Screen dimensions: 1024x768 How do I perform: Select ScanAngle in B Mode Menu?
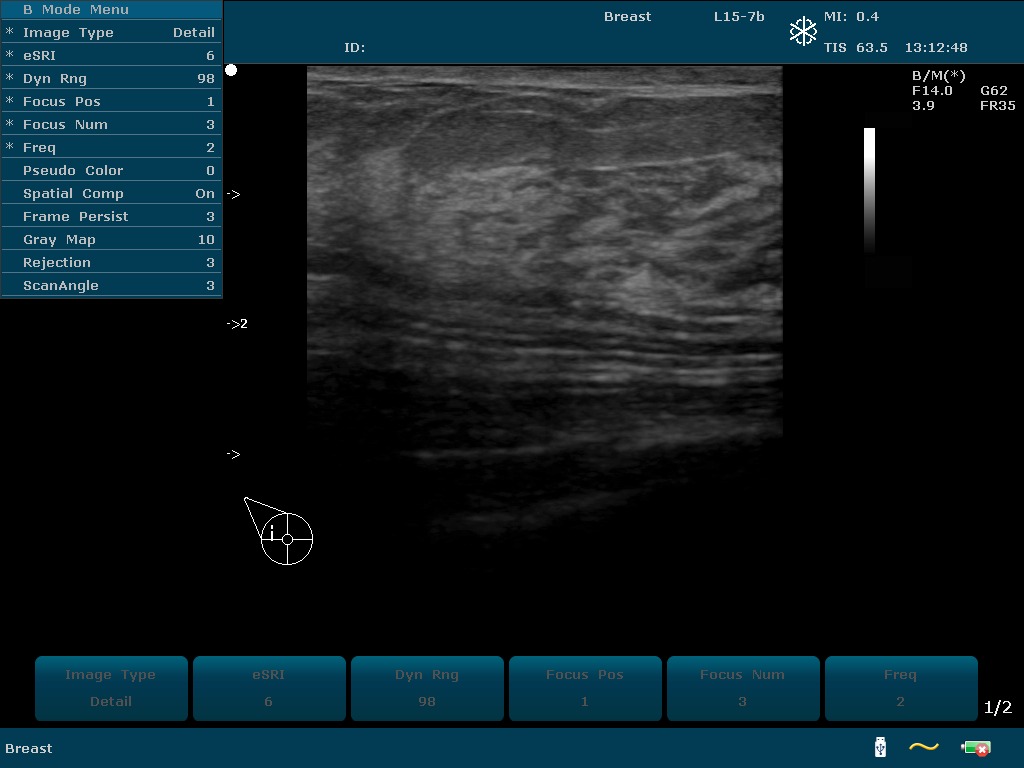pos(111,286)
